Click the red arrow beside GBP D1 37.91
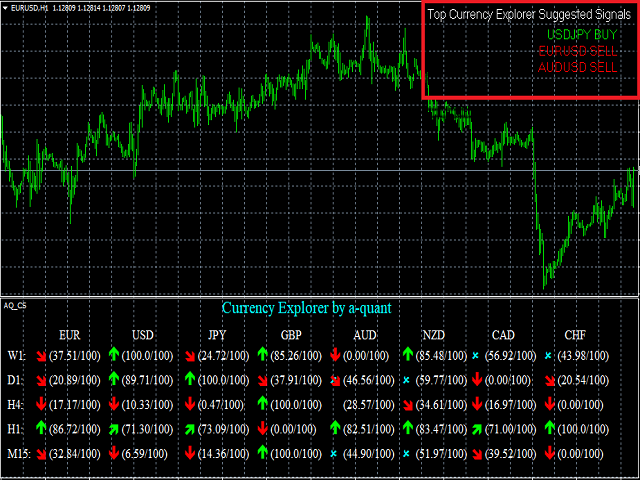Screen dimensions: 640x480 coord(262,381)
